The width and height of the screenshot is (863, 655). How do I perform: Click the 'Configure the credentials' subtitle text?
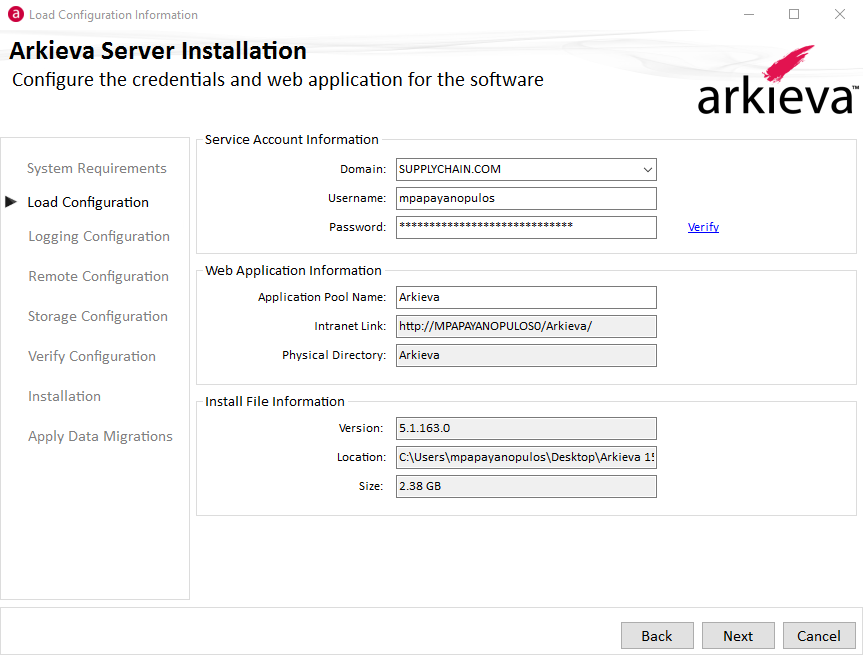click(278, 80)
